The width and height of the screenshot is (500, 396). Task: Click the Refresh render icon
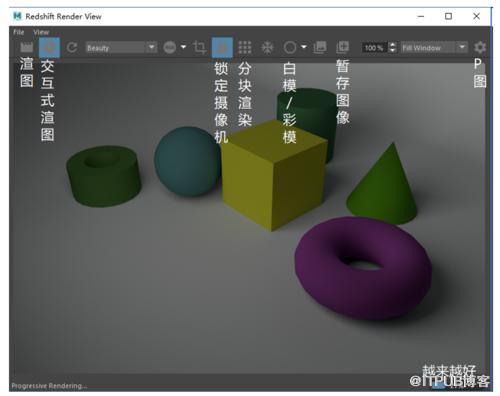tap(72, 48)
